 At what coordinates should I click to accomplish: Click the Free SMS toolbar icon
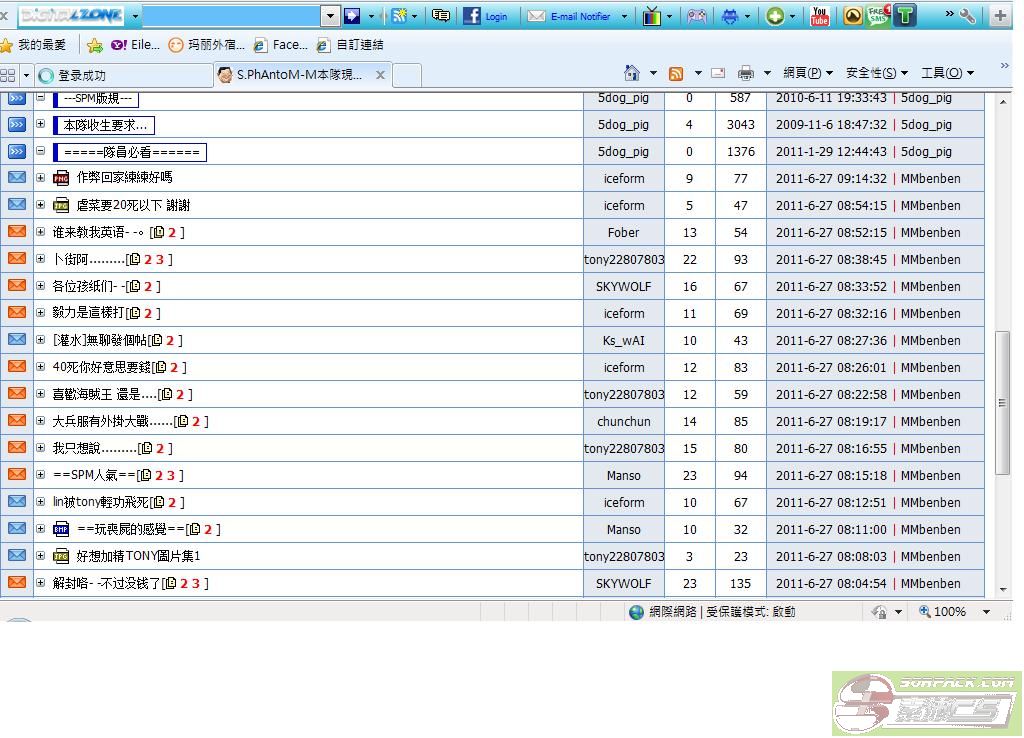(878, 15)
